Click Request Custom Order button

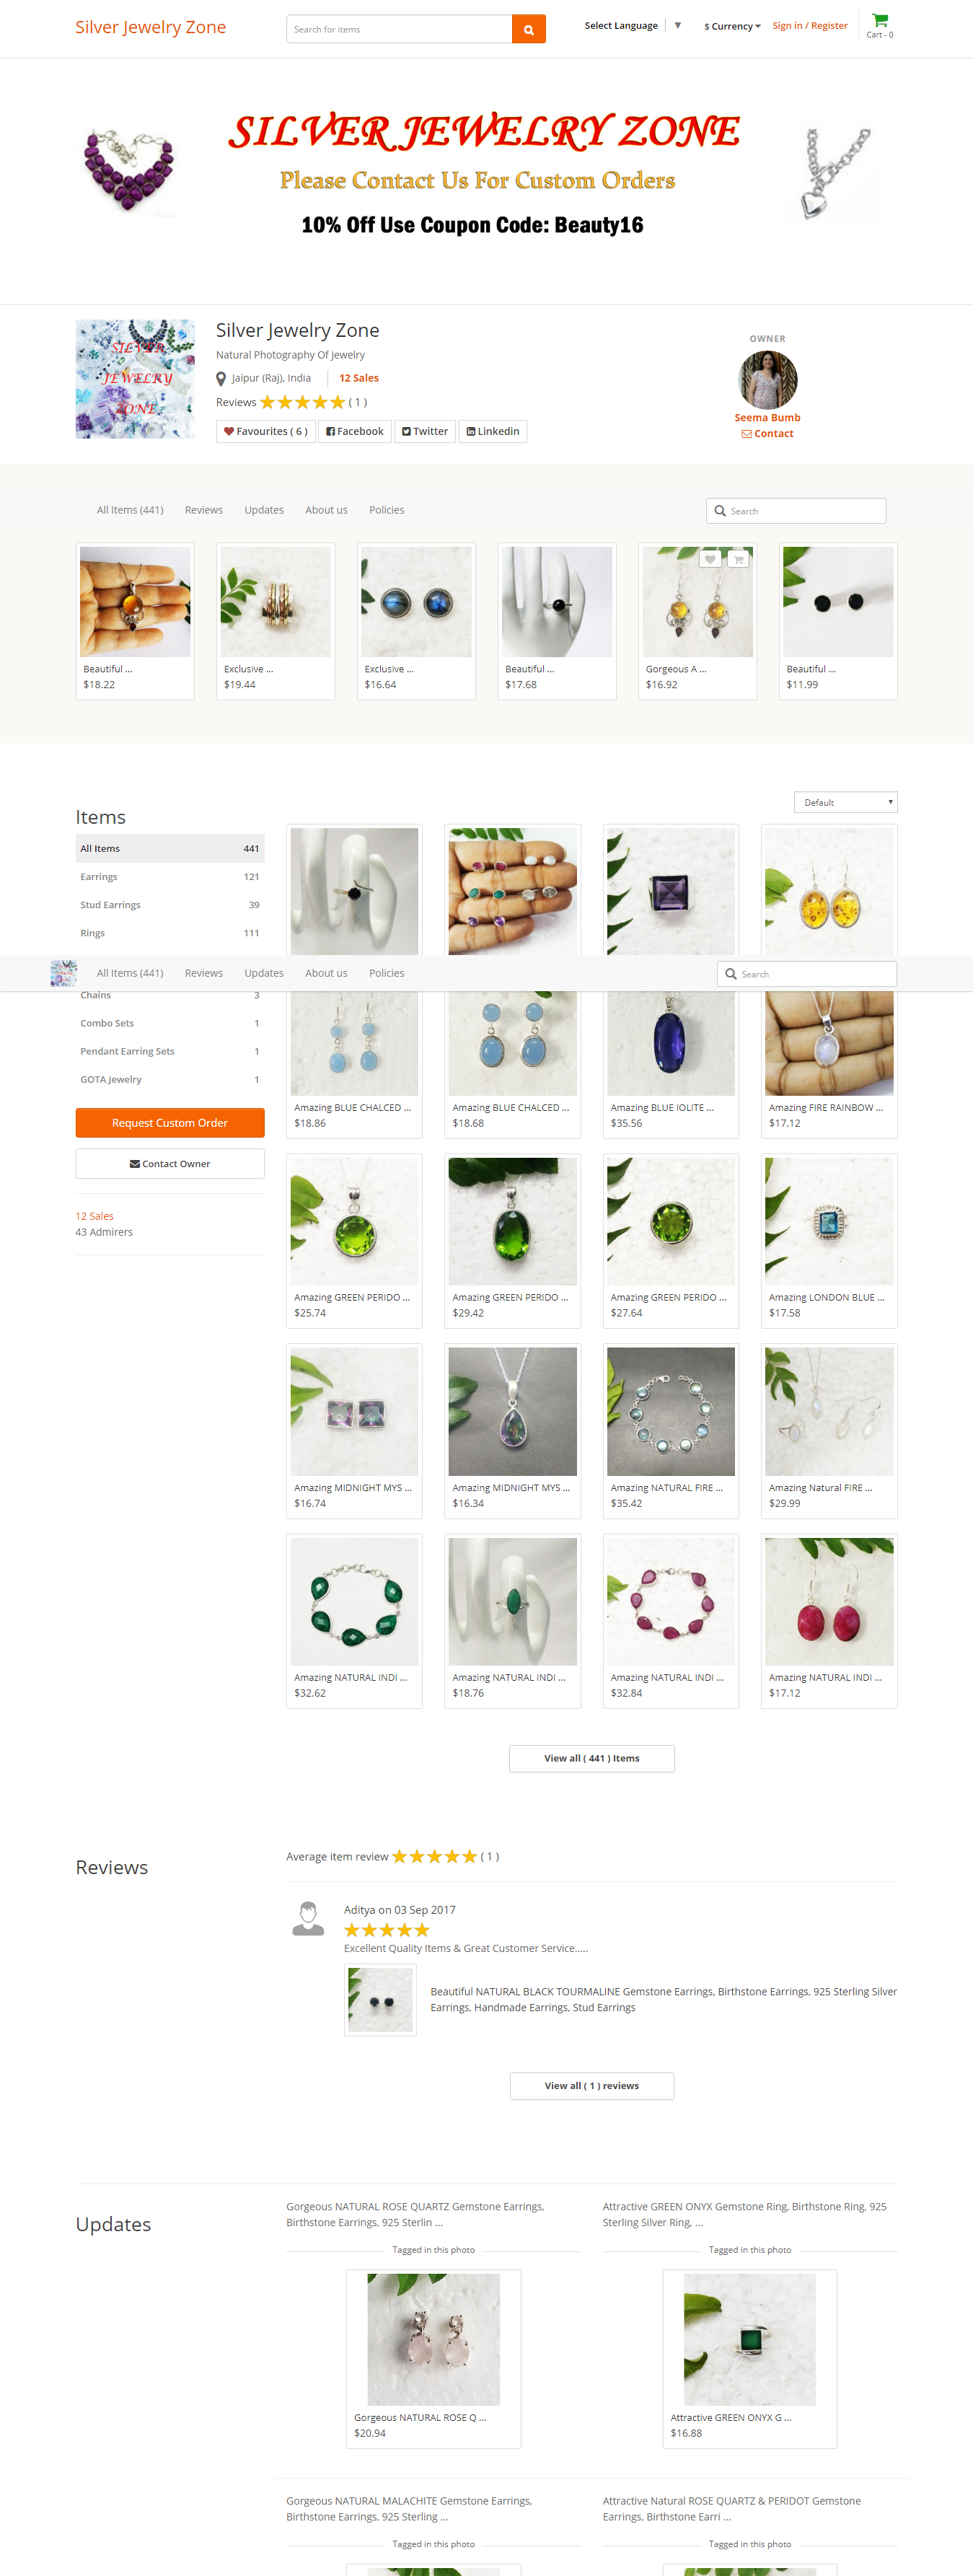(x=170, y=1123)
